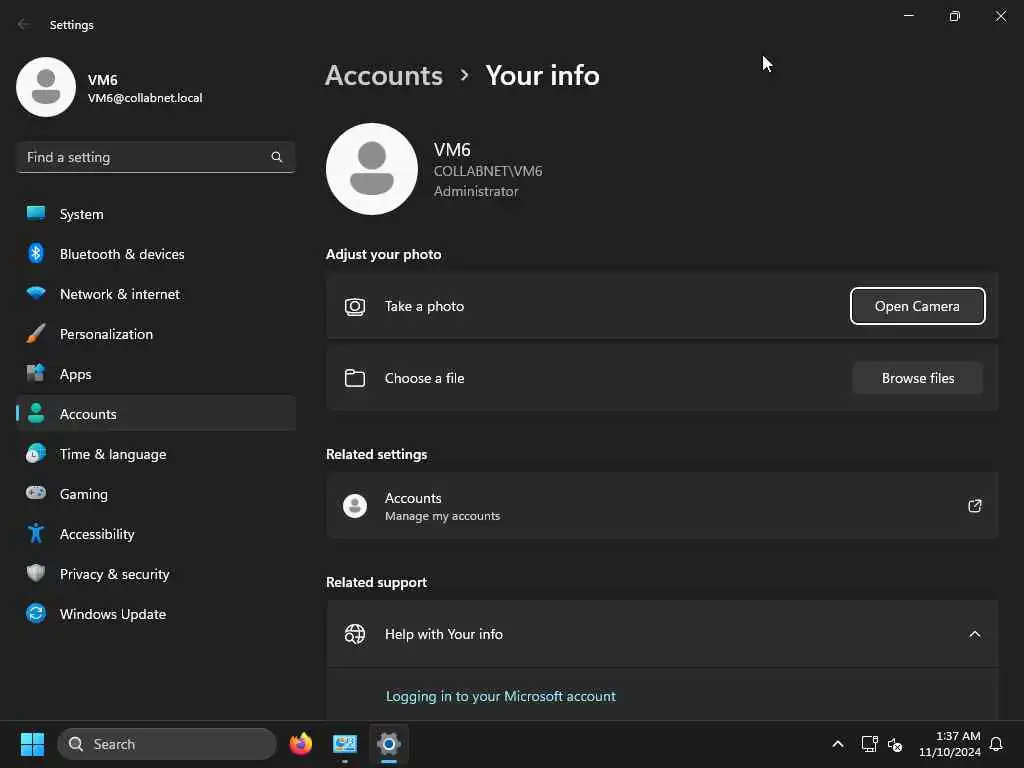
Task: Click the Privacy & security shield icon
Action: click(x=36, y=573)
